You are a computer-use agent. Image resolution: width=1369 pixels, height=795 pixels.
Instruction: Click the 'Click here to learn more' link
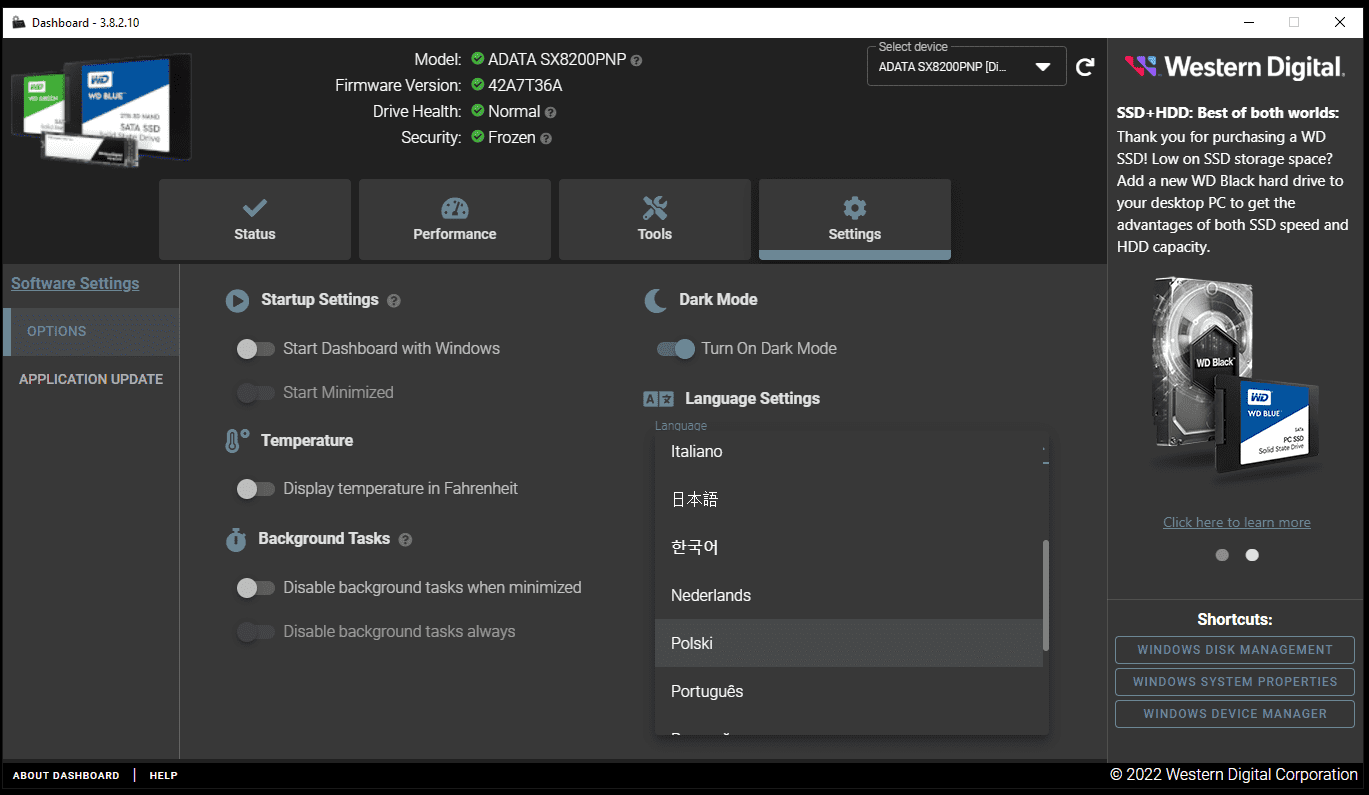(1236, 522)
